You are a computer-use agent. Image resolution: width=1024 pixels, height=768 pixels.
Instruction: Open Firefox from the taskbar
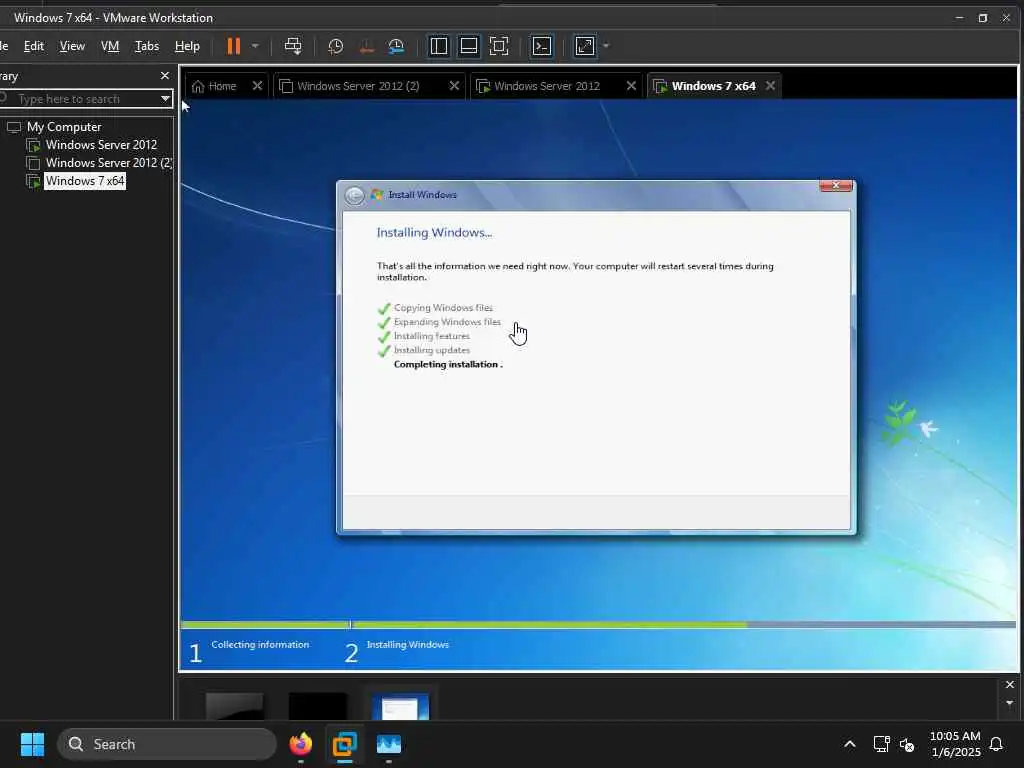pos(301,744)
